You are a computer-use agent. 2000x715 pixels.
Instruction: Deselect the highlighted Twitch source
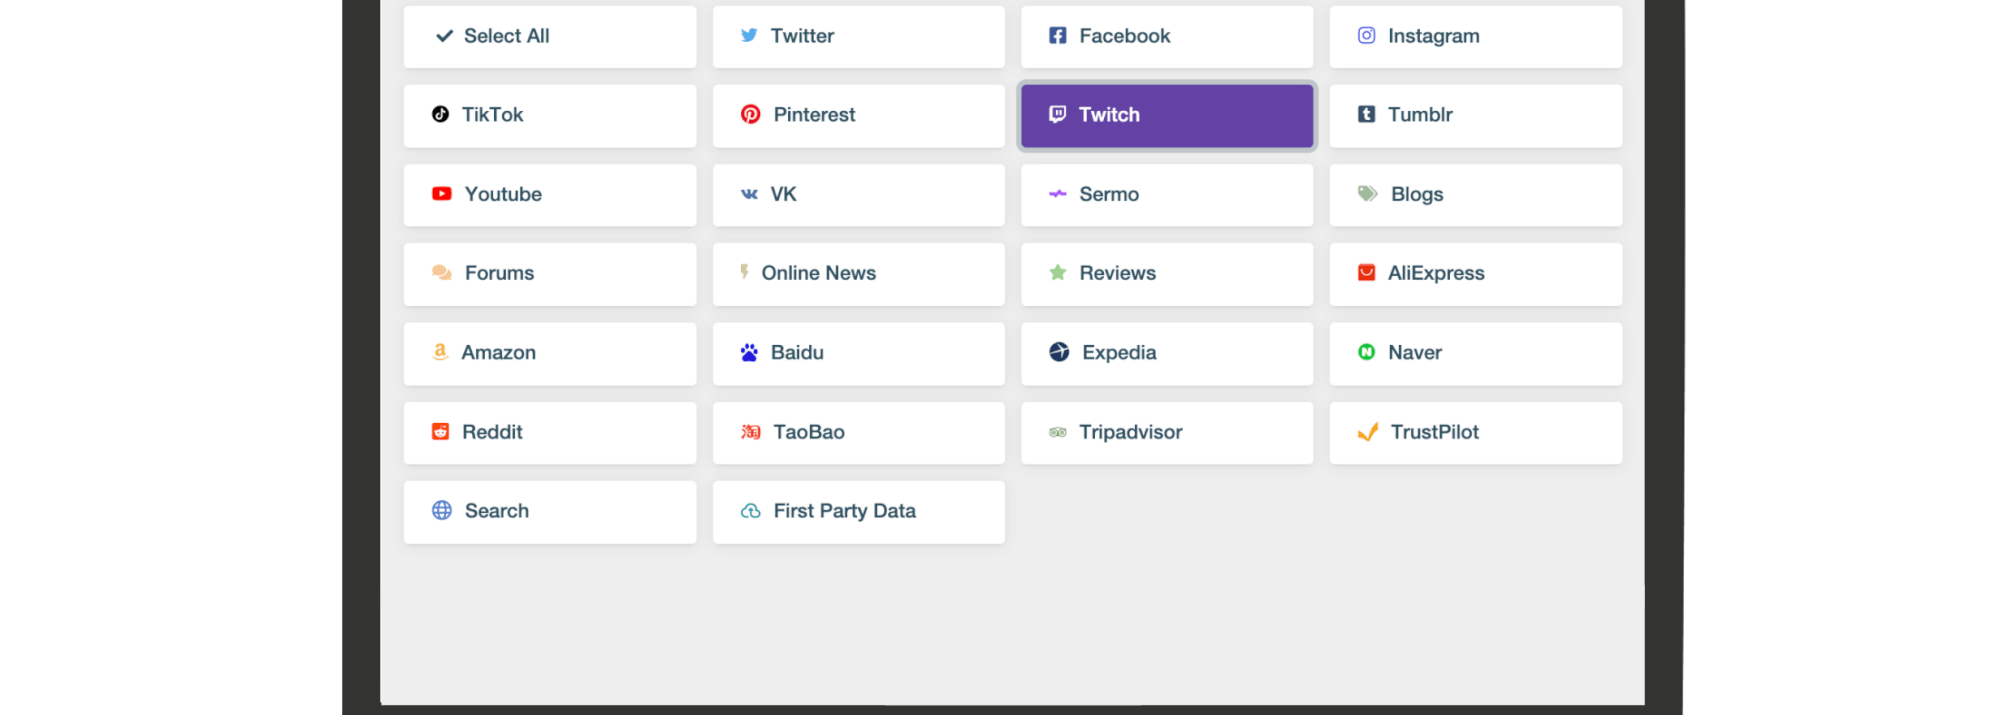coord(1166,116)
